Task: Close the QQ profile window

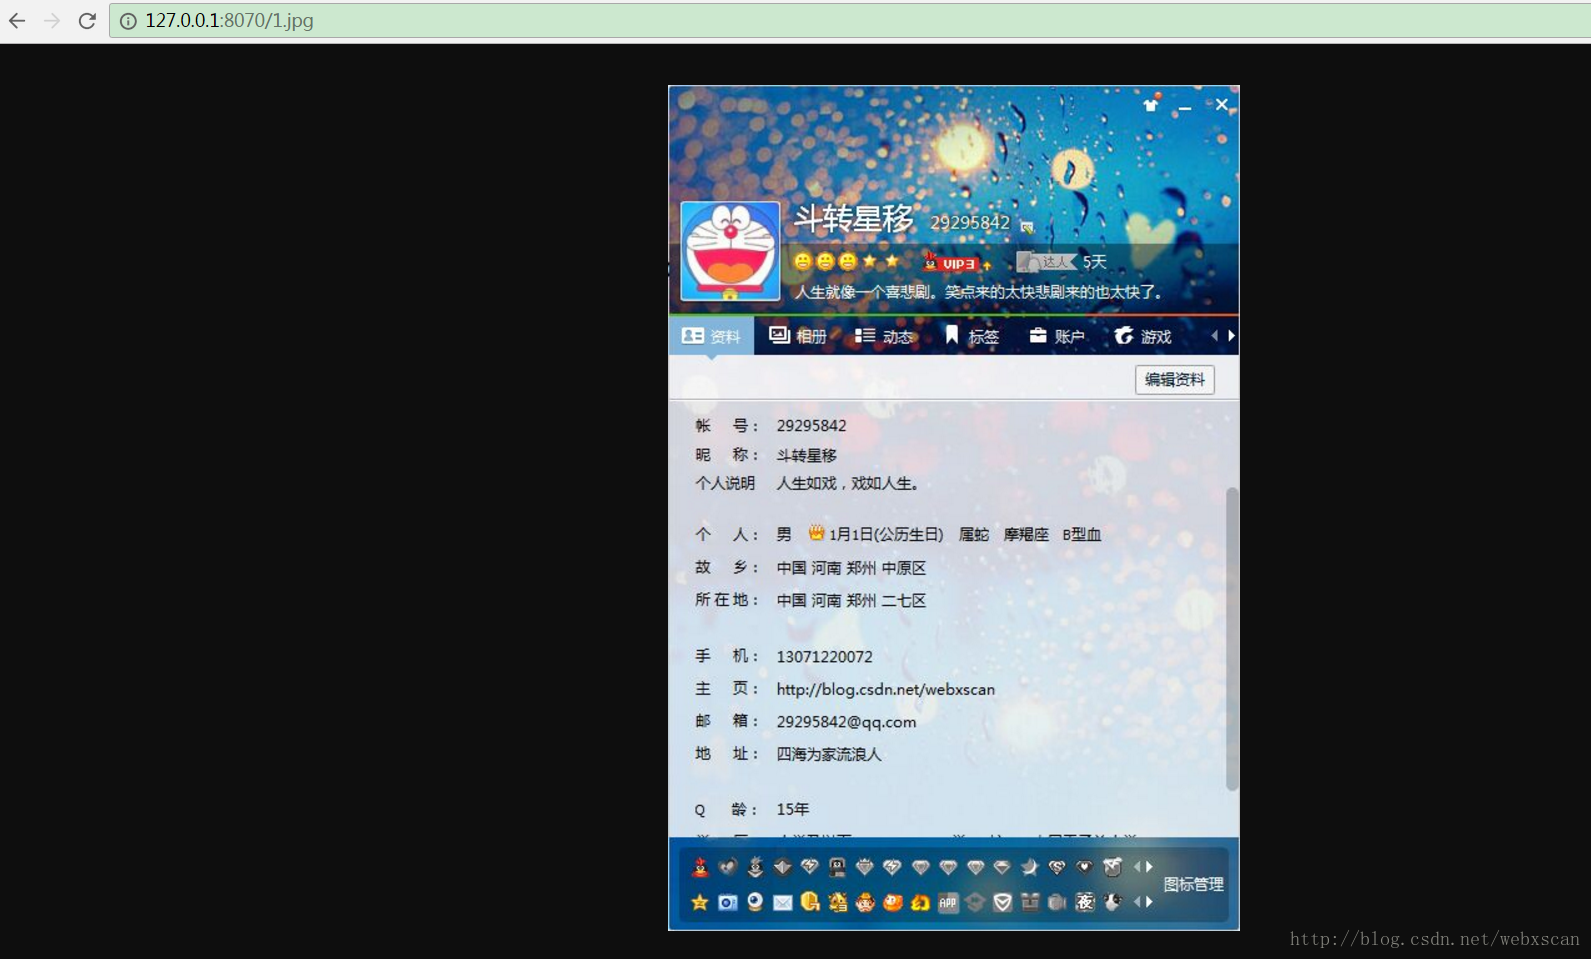Action: (1222, 104)
